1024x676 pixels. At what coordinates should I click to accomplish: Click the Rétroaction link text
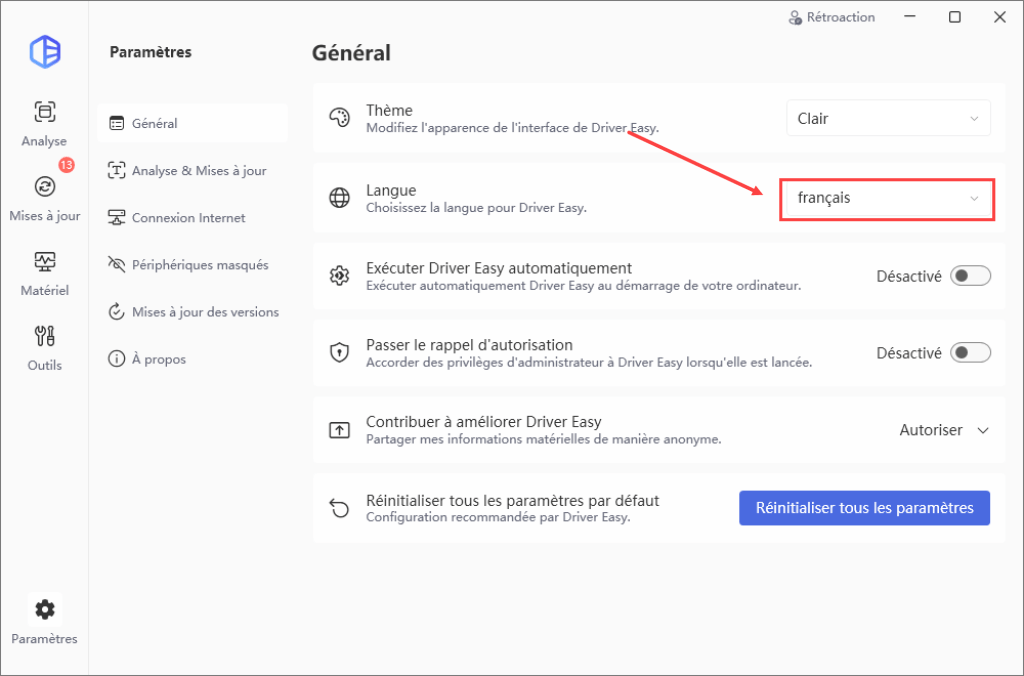[x=840, y=18]
